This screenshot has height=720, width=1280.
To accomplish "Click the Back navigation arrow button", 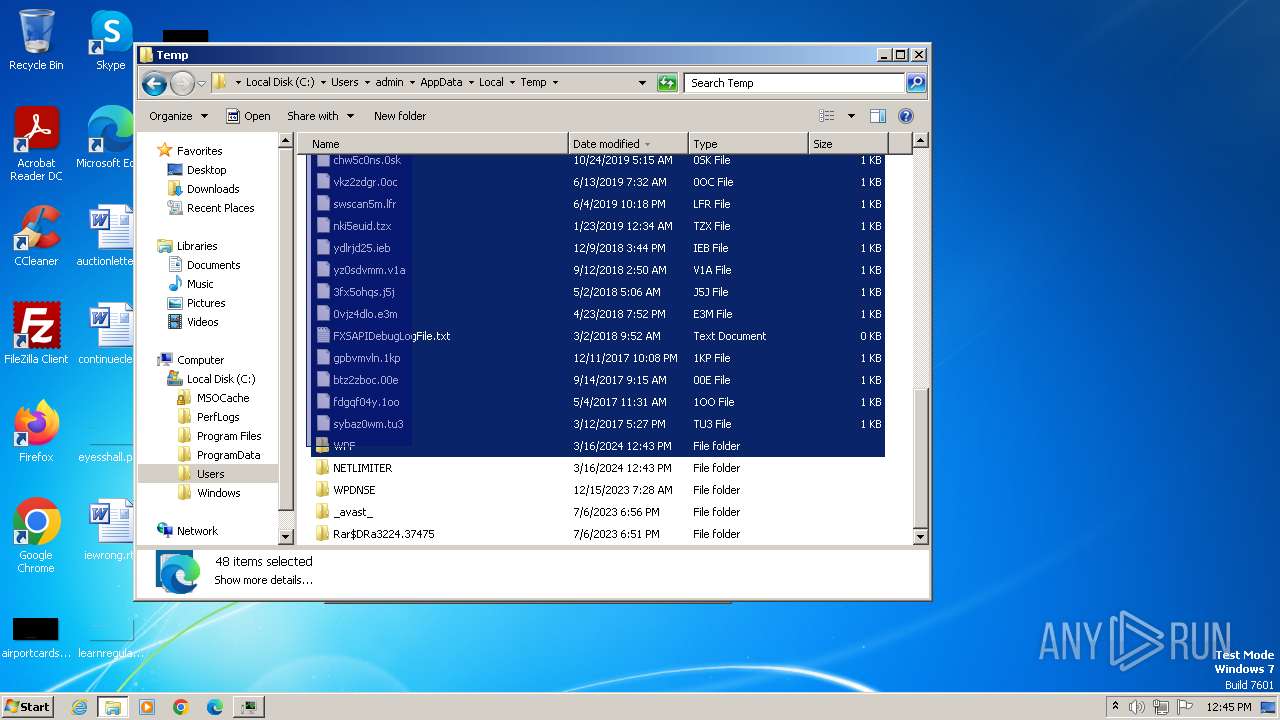I will point(154,83).
